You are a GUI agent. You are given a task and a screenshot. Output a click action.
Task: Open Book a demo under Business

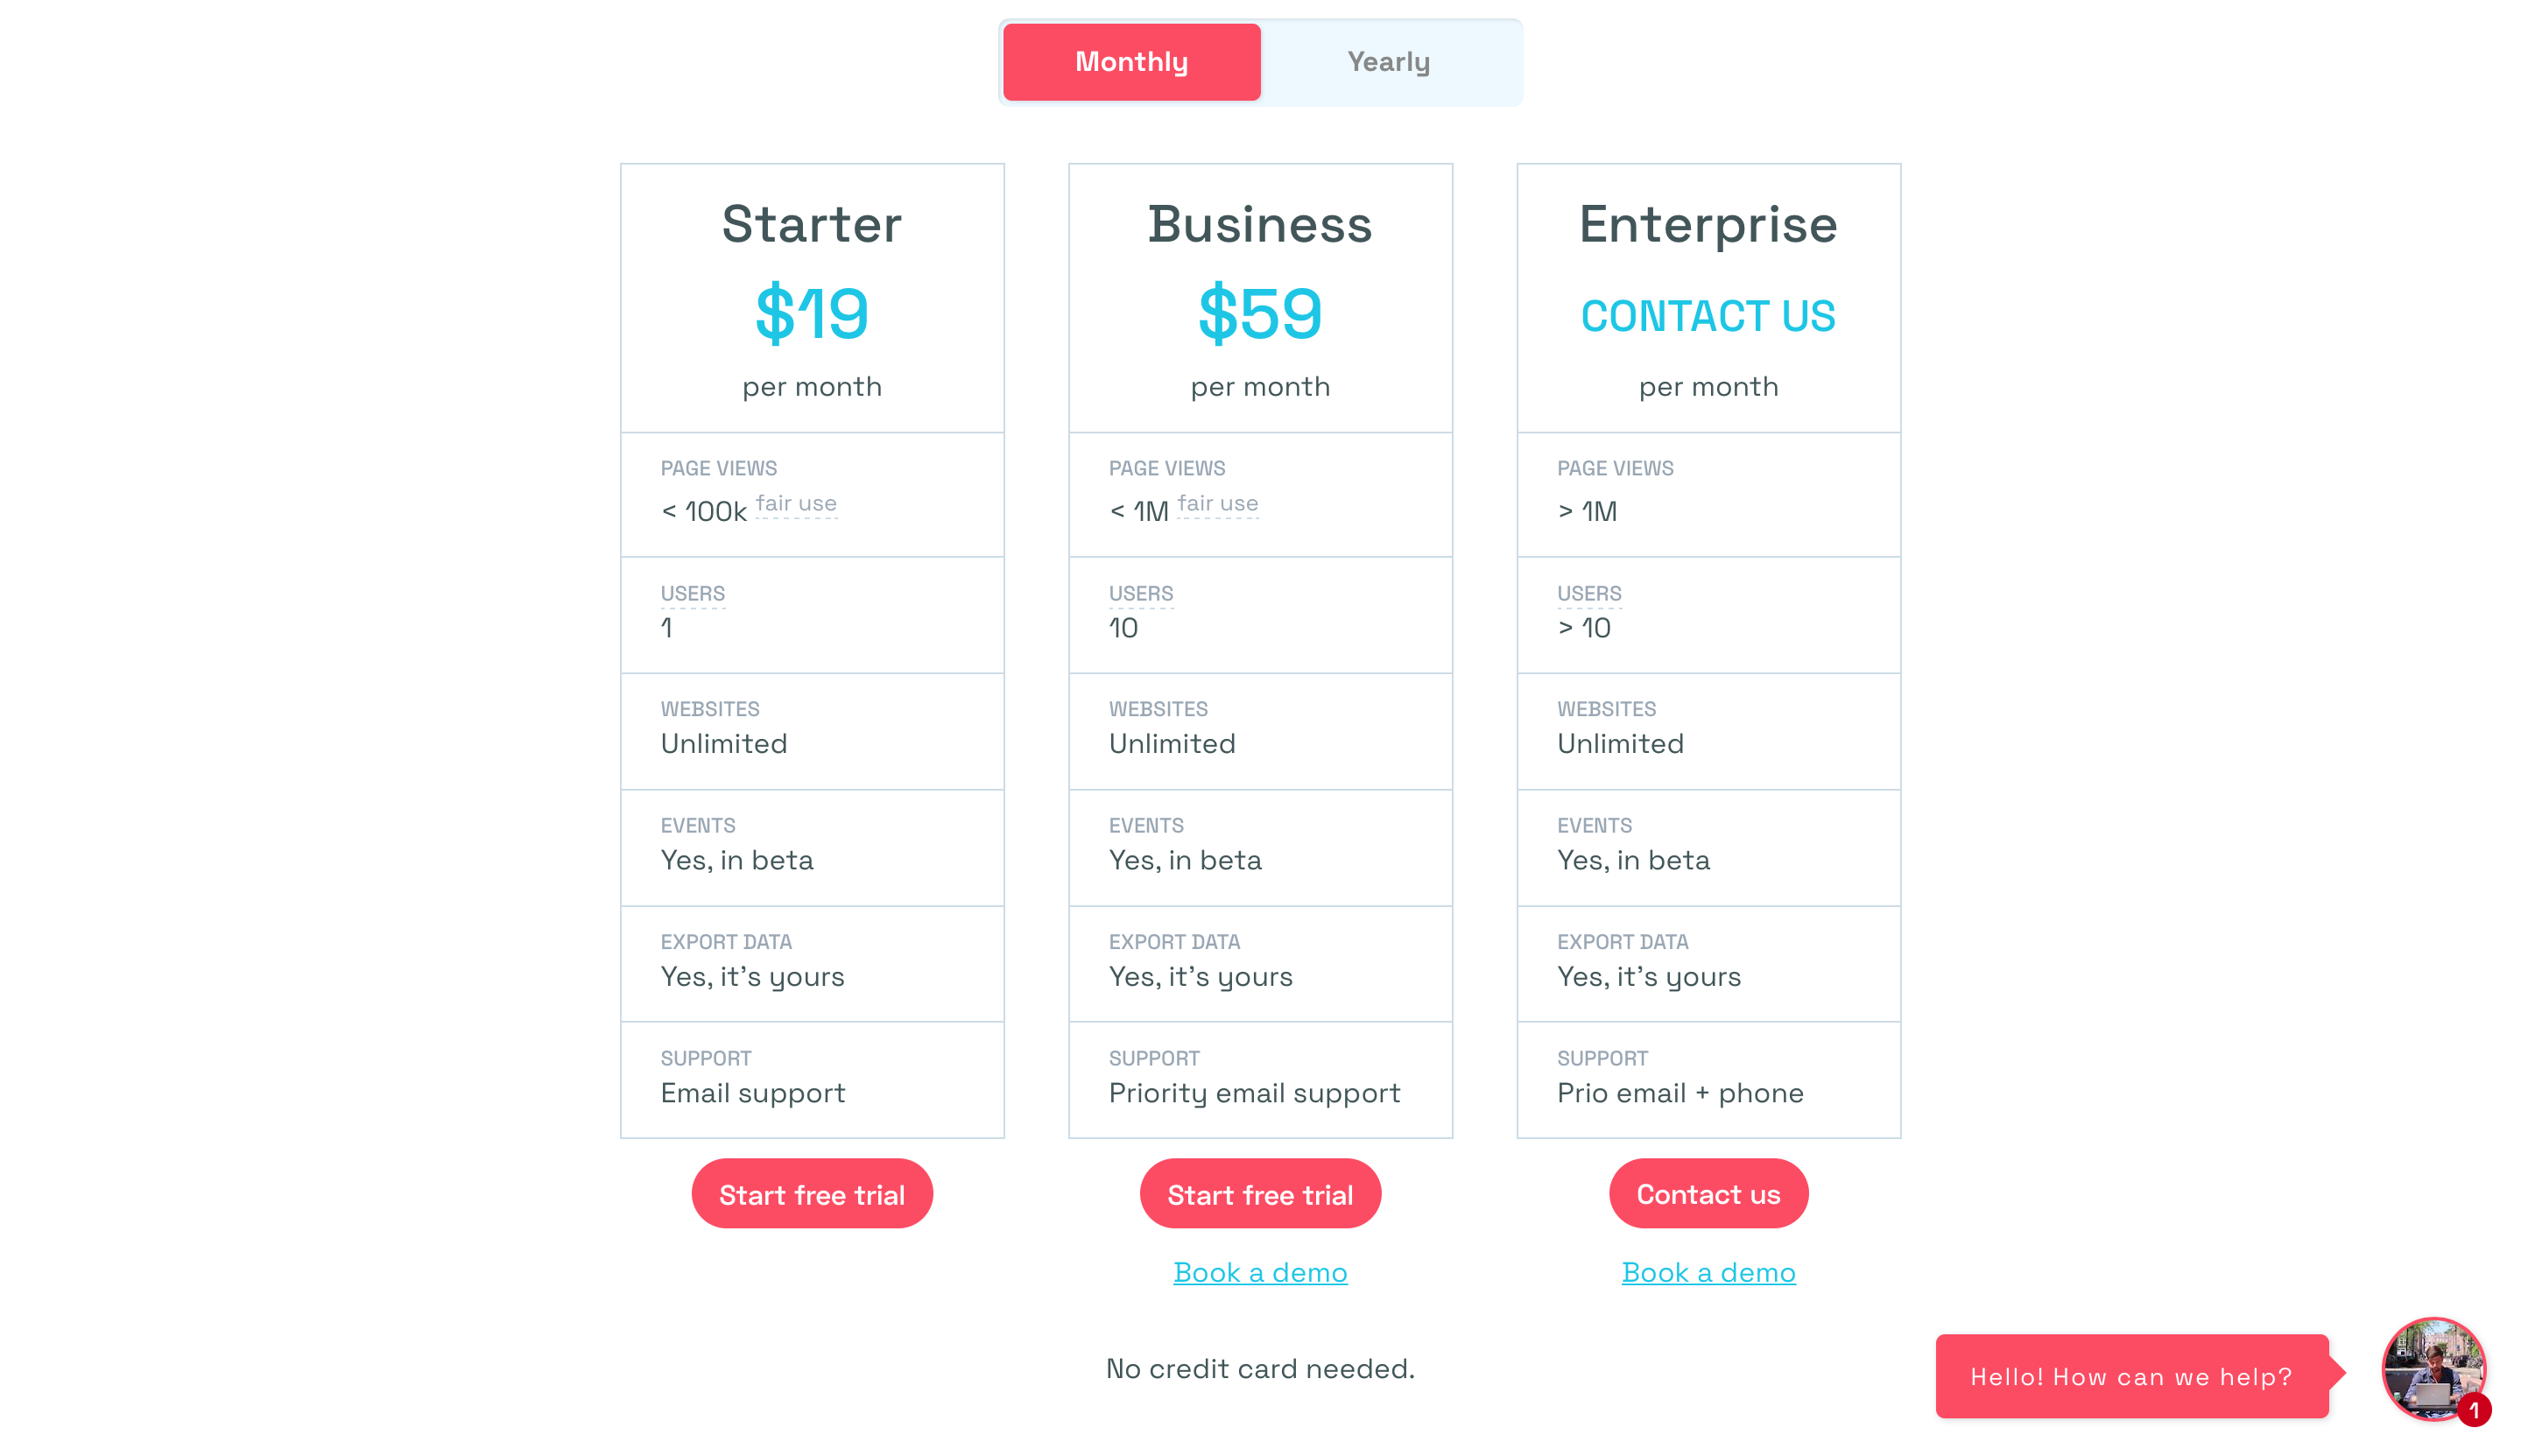point(1260,1272)
